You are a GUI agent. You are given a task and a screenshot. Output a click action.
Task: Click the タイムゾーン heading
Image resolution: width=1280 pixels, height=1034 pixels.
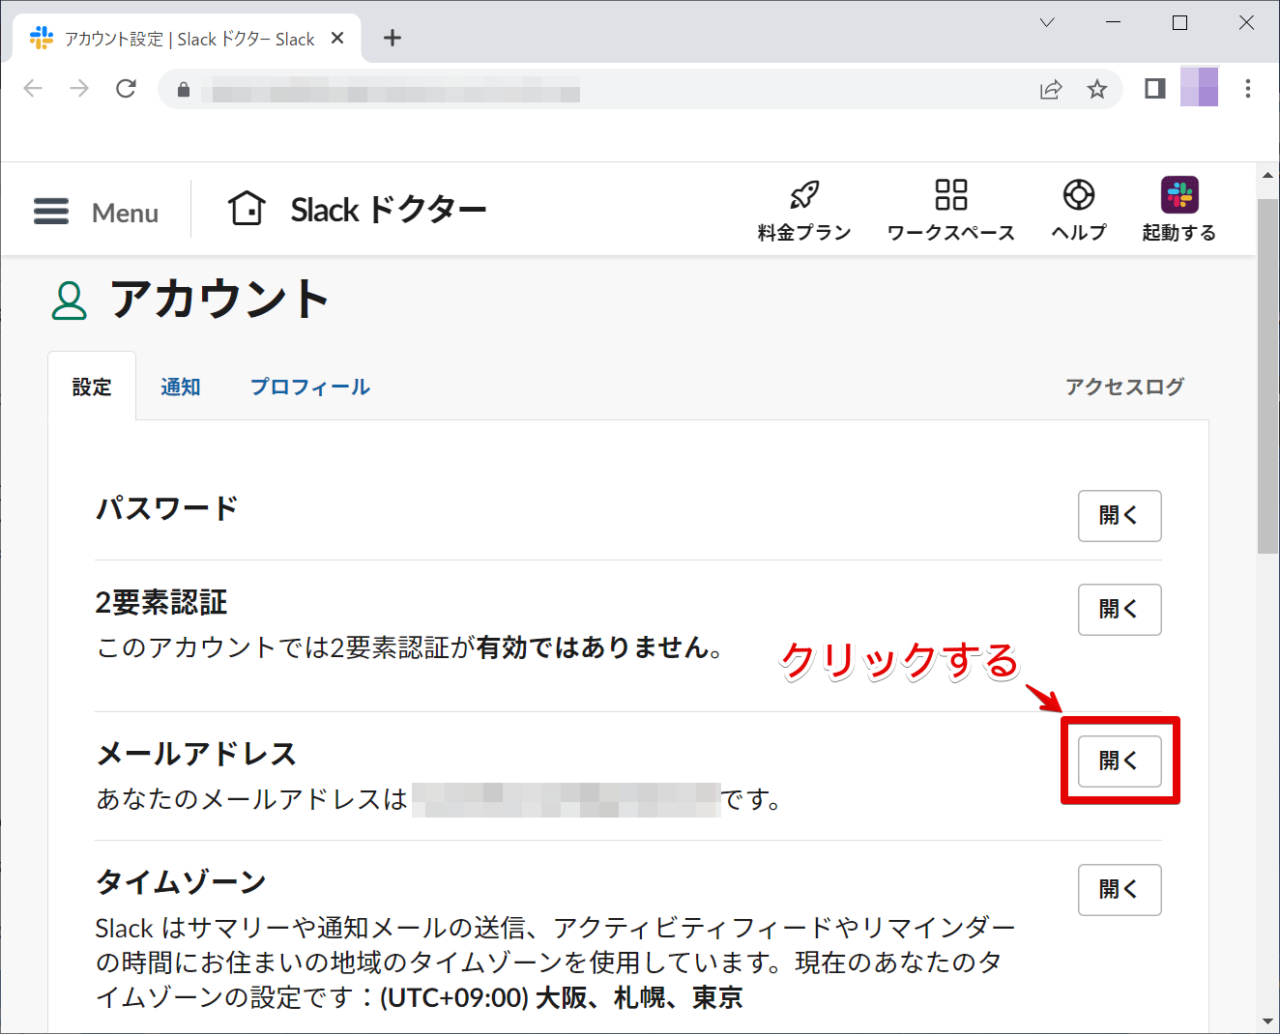(x=181, y=882)
